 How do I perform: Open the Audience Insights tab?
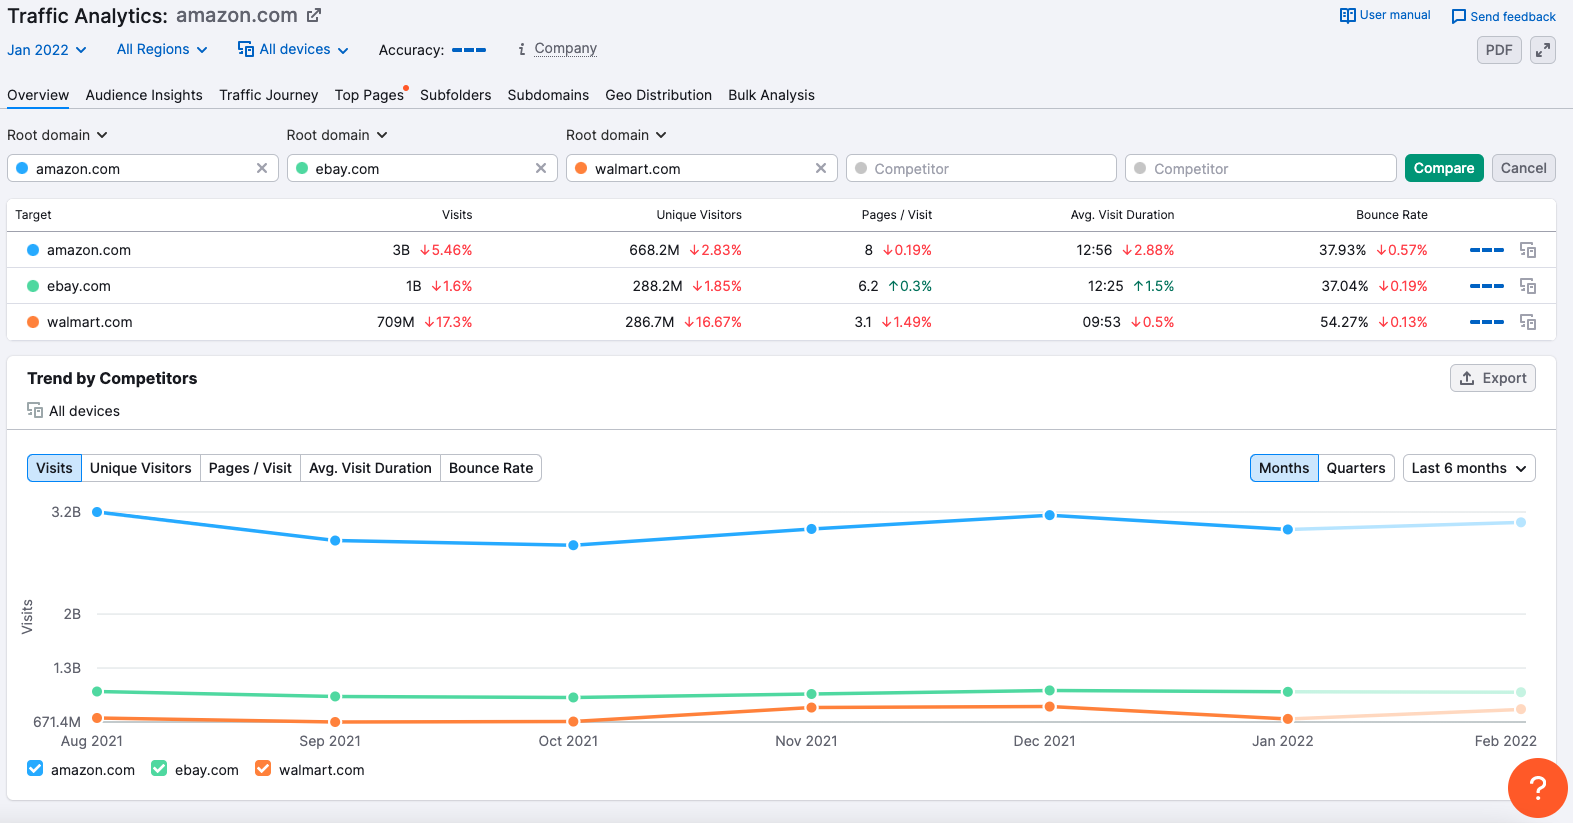point(144,95)
